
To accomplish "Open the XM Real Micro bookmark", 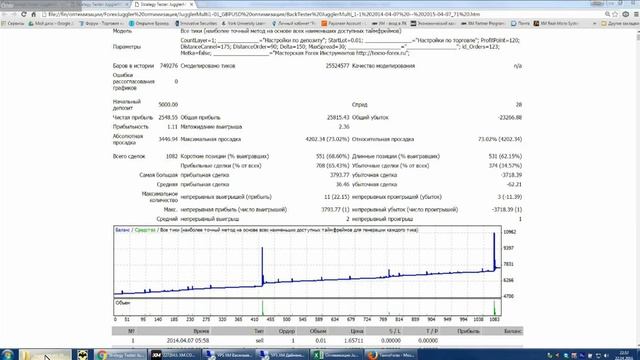I will click(x=556, y=24).
